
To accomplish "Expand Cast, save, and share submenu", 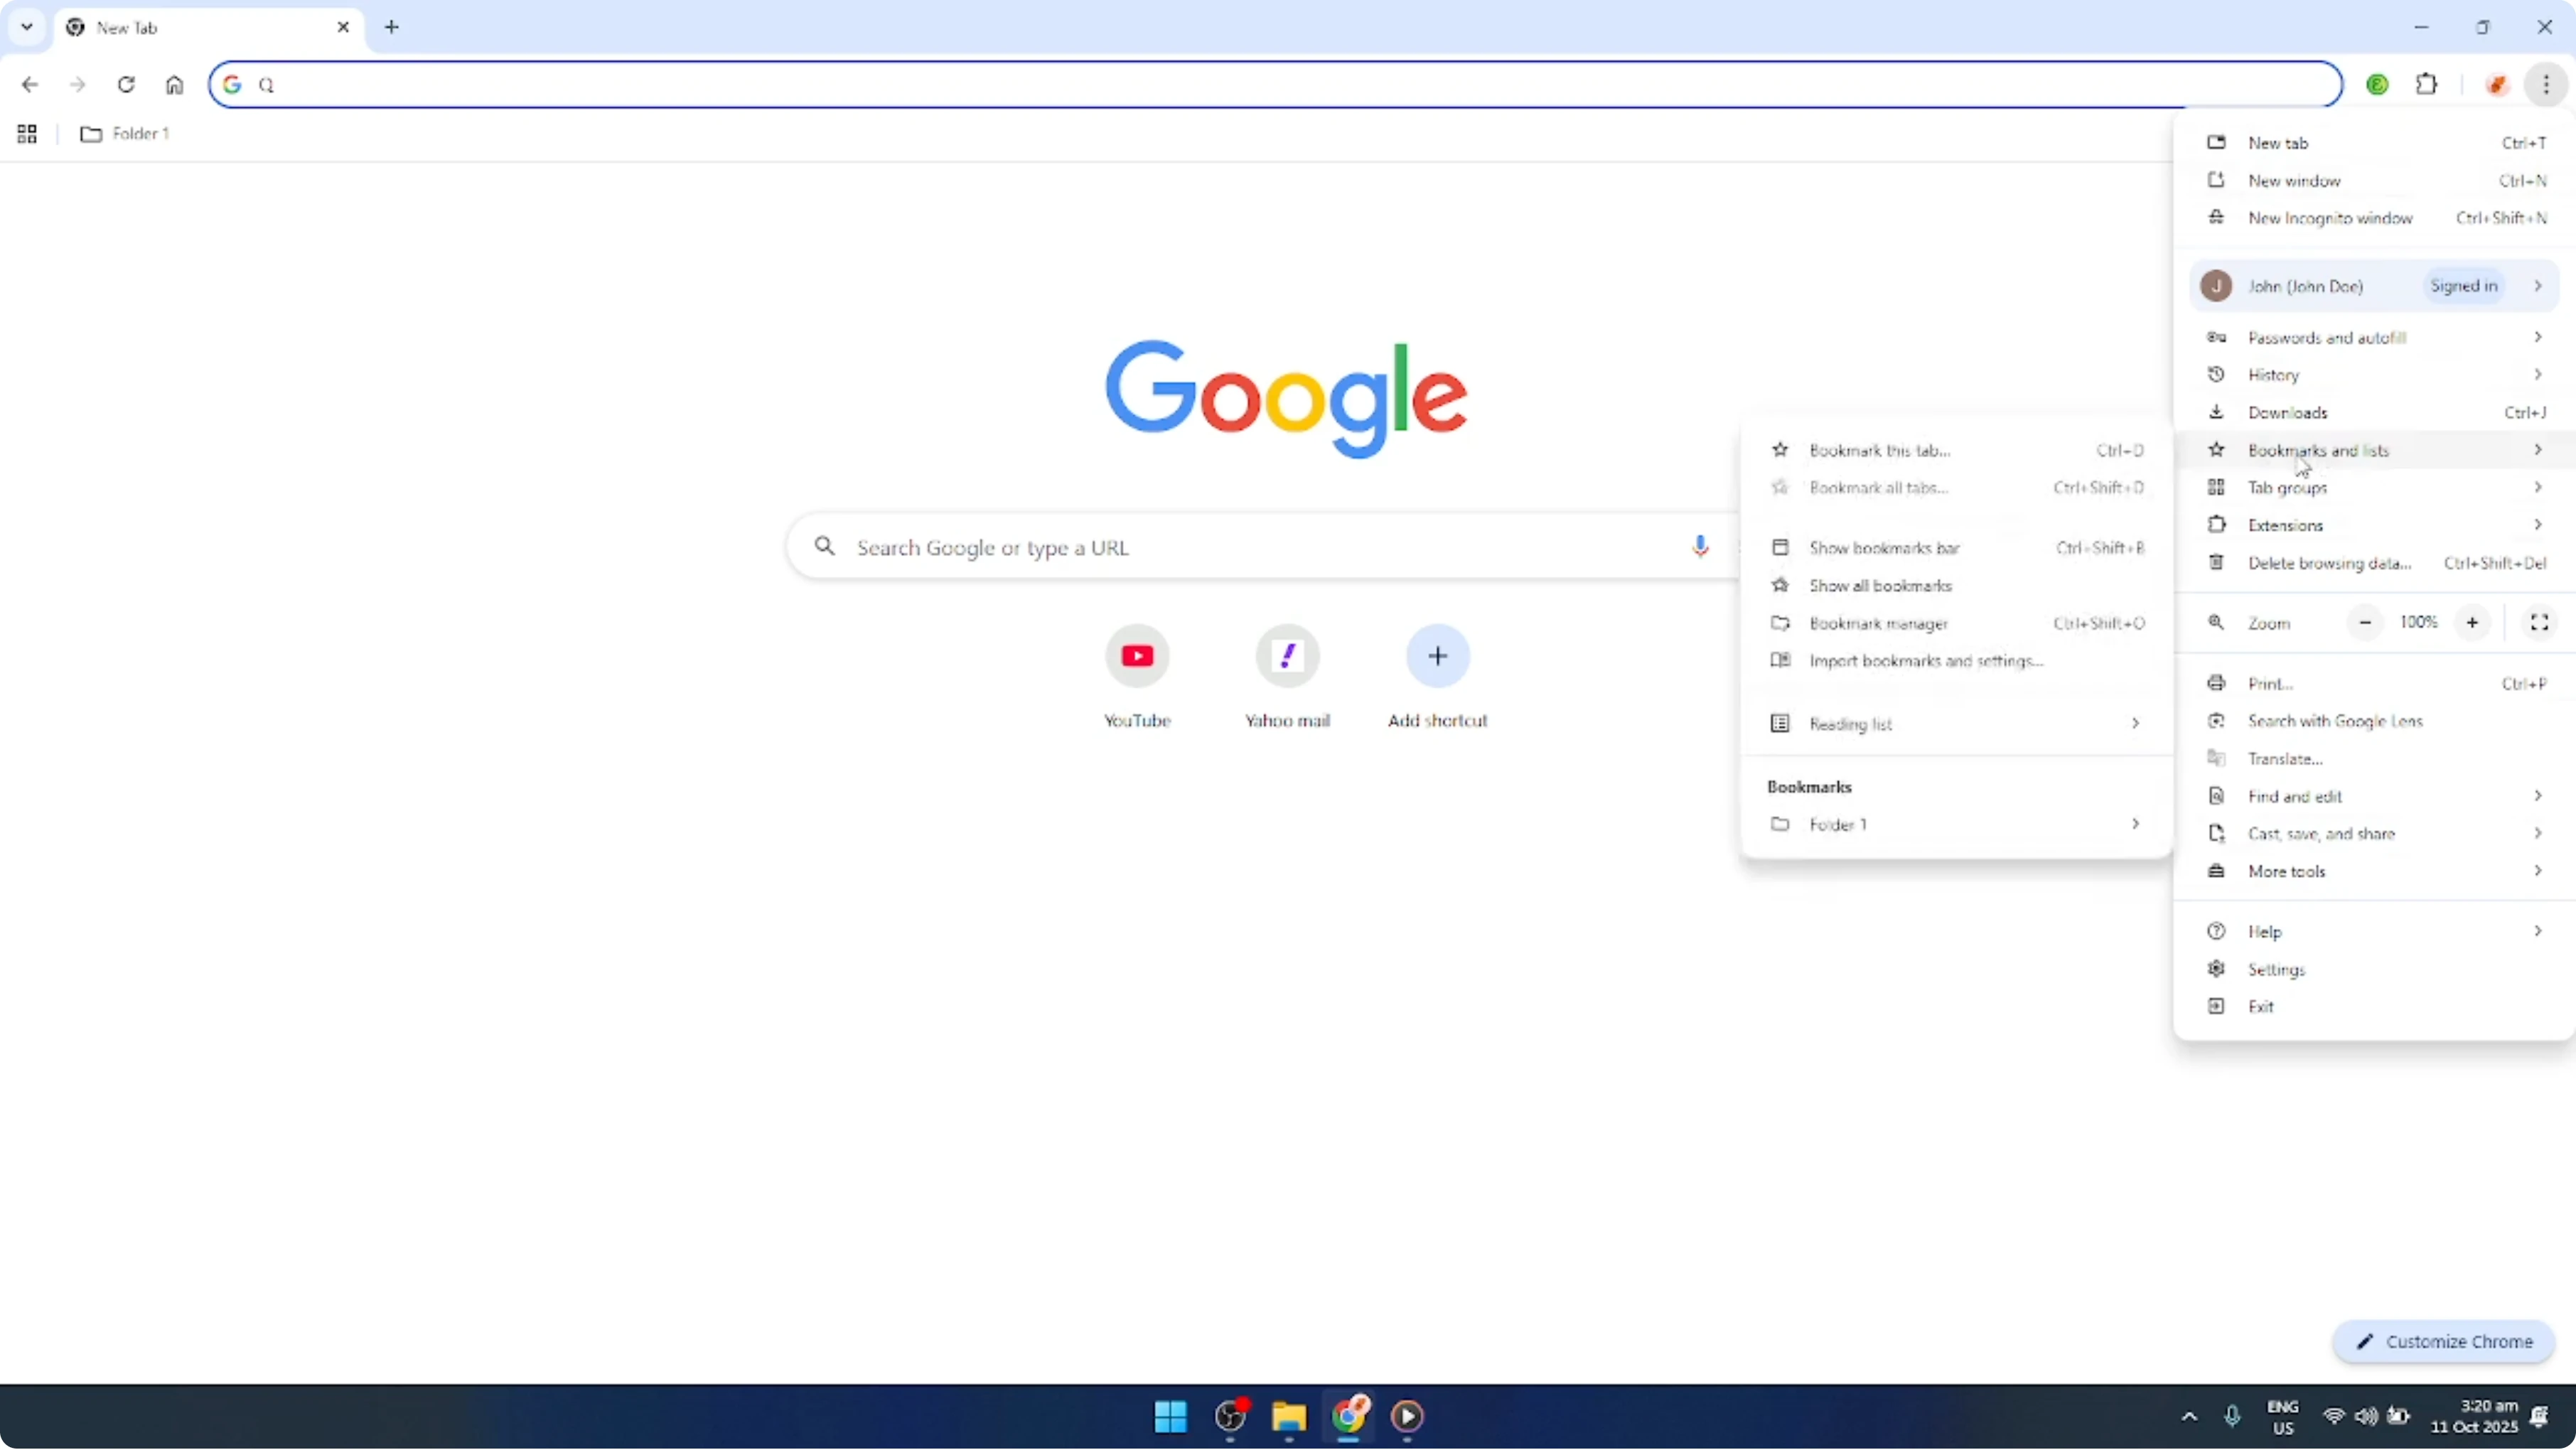I will point(2375,834).
